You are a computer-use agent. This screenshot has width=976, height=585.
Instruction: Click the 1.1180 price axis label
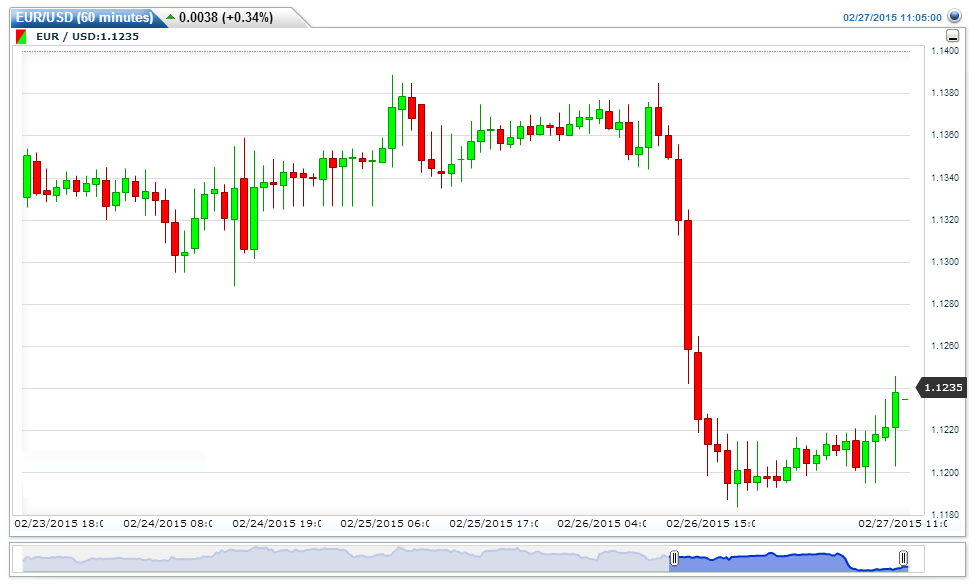[x=945, y=515]
